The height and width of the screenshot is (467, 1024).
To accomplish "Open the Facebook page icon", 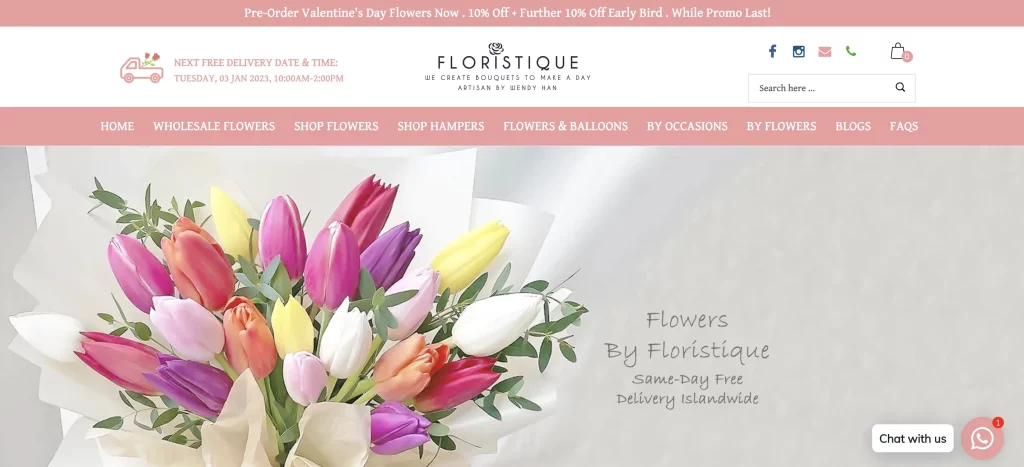I will point(772,51).
